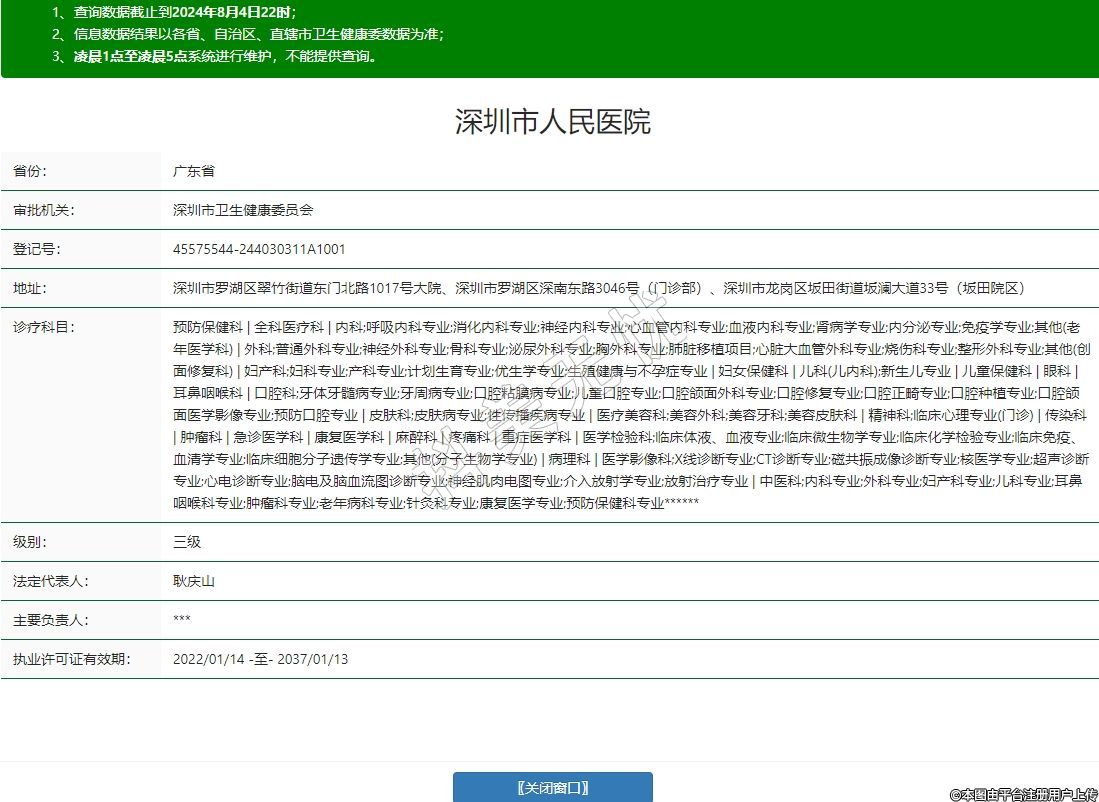This screenshot has width=1099, height=802.
Task: Select the 深圳市卫生健康委员会 value text
Action: click(x=243, y=210)
